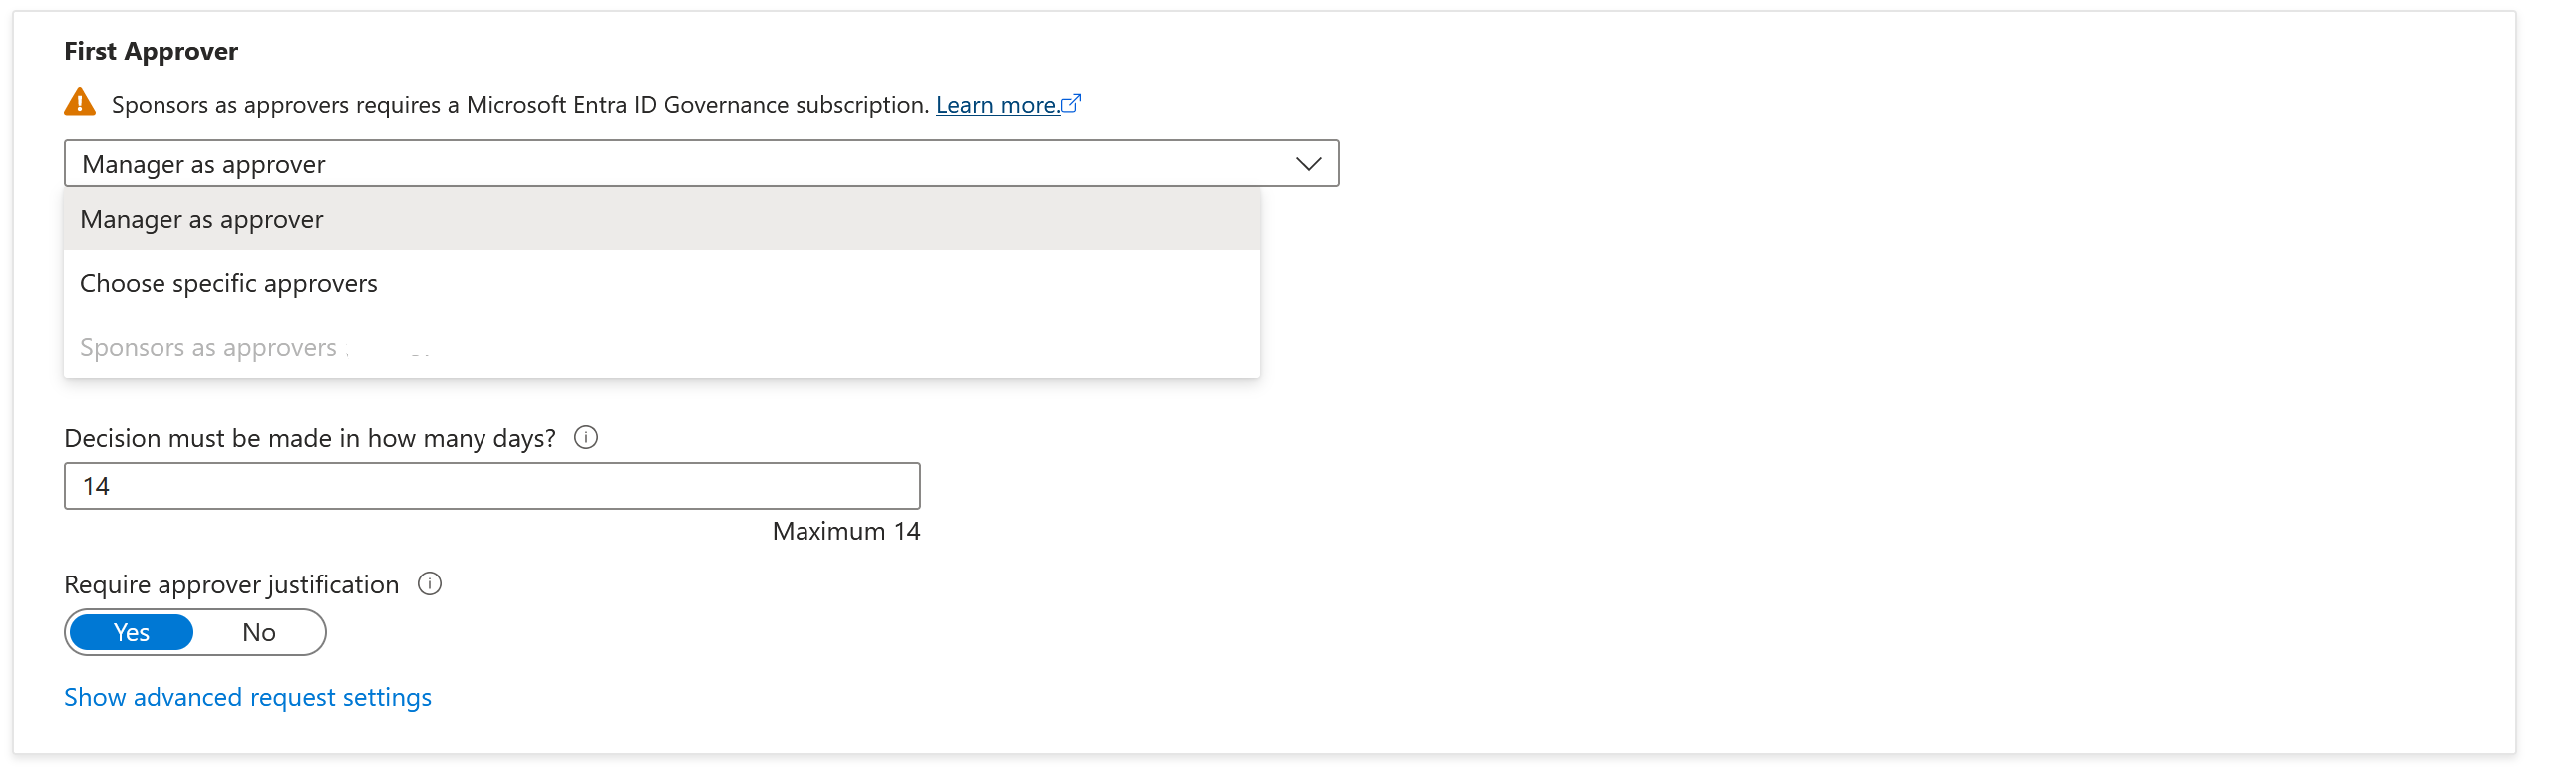Image resolution: width=2576 pixels, height=768 pixels.
Task: Click the greyed-out "Sponsors as approvers" option
Action: tap(208, 348)
